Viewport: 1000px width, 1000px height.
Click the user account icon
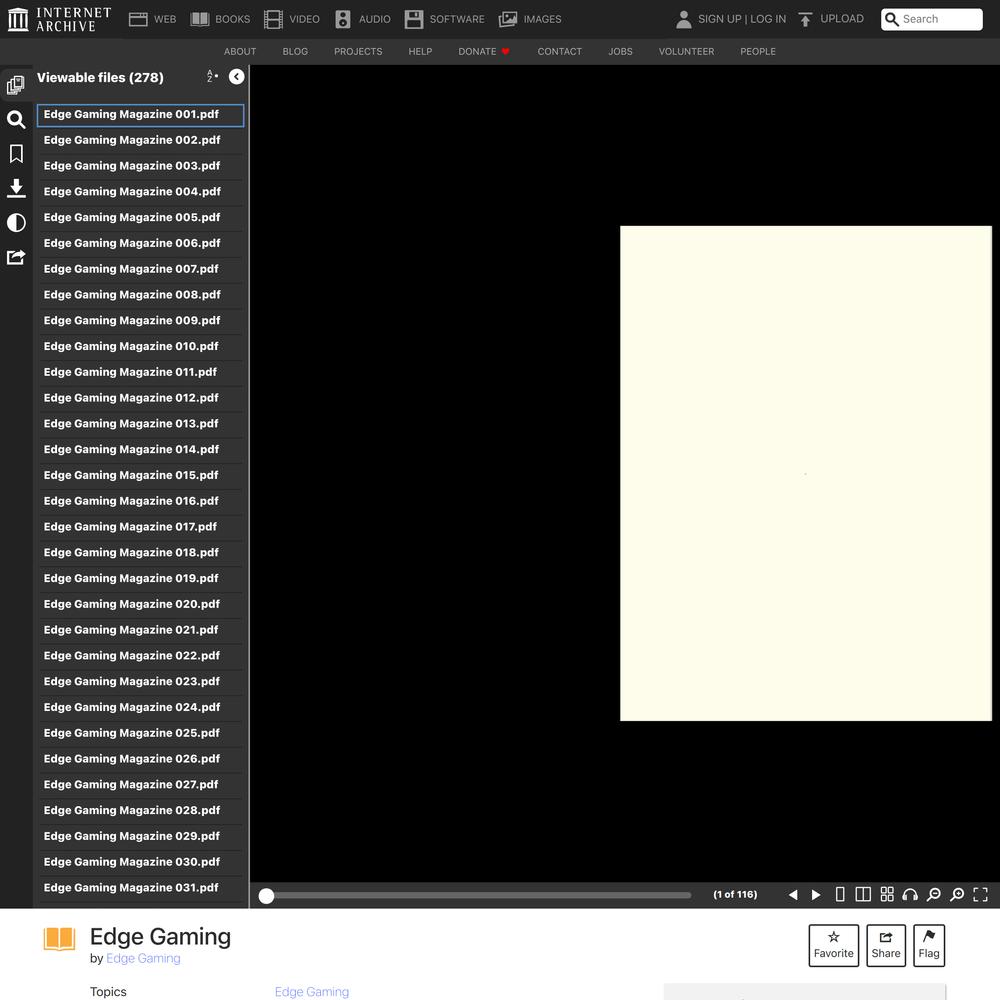pos(684,19)
